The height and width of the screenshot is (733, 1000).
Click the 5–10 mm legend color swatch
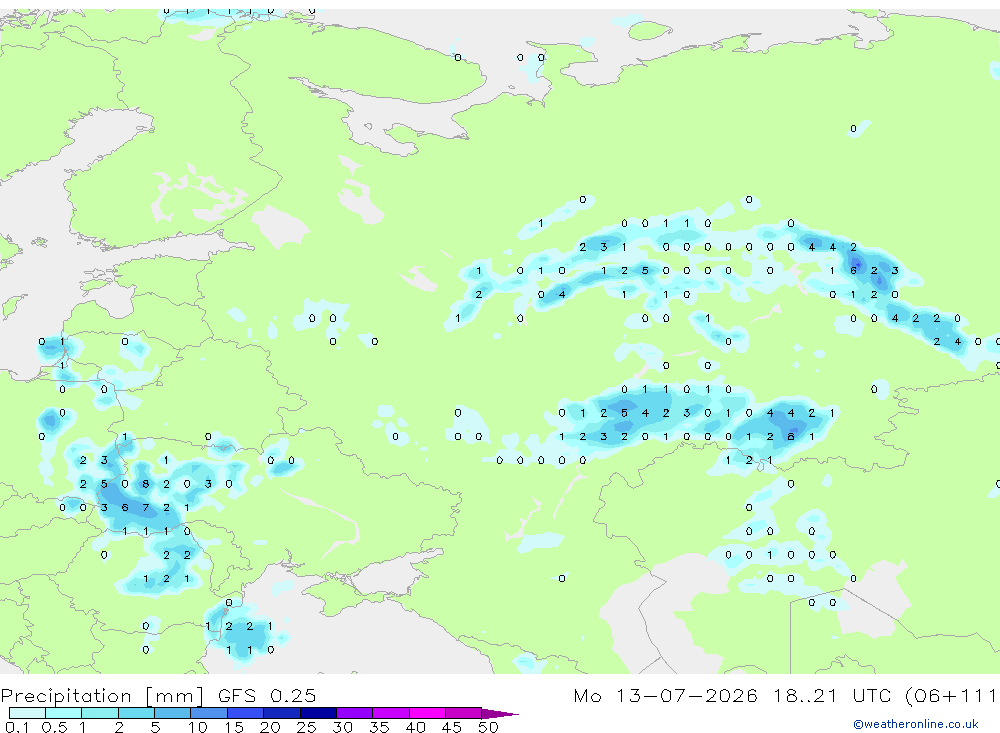pyautogui.click(x=172, y=713)
